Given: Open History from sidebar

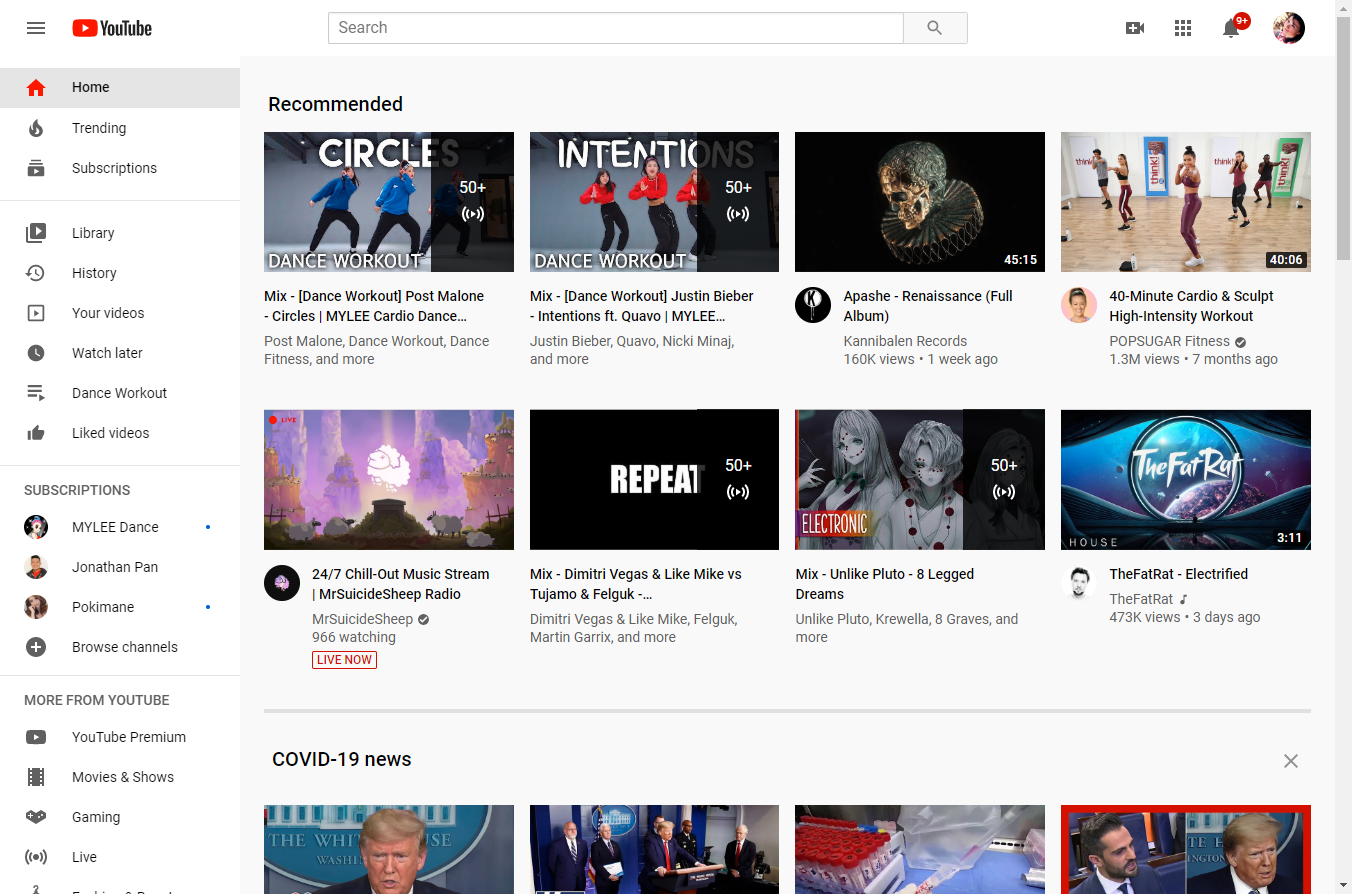Looking at the screenshot, I should [94, 273].
